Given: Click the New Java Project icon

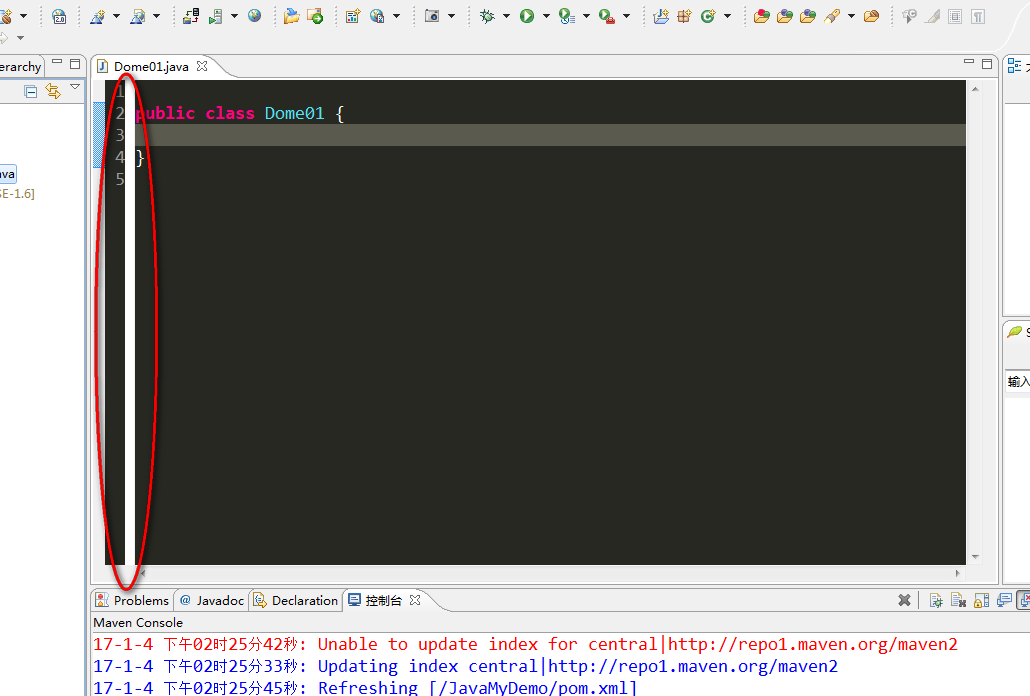Looking at the screenshot, I should click(x=661, y=16).
